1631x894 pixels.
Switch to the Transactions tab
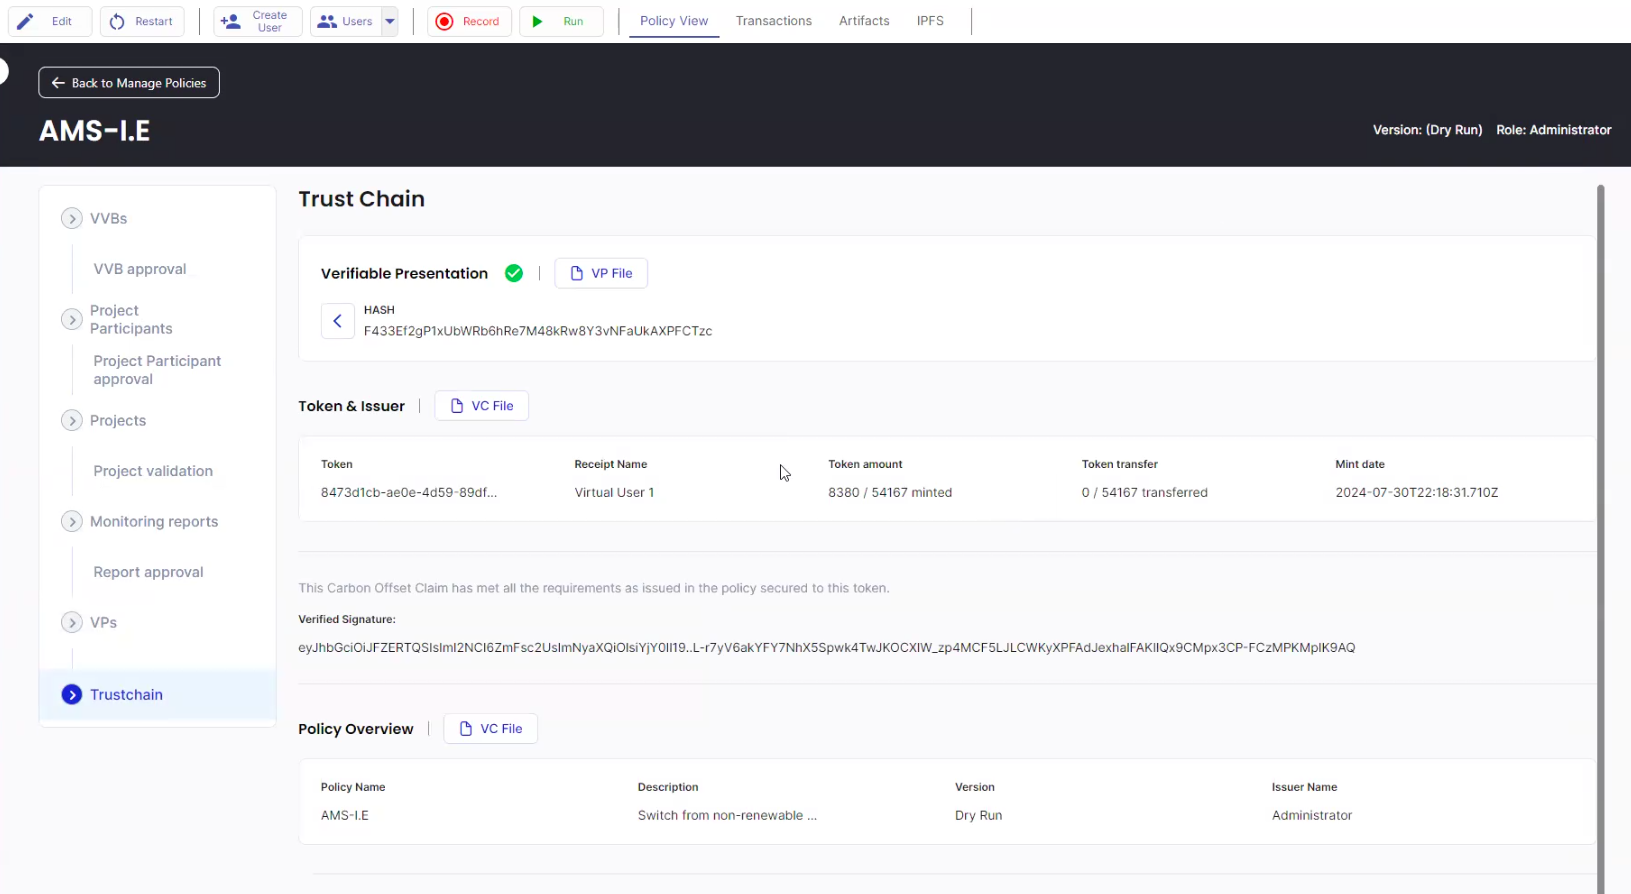pyautogui.click(x=773, y=21)
